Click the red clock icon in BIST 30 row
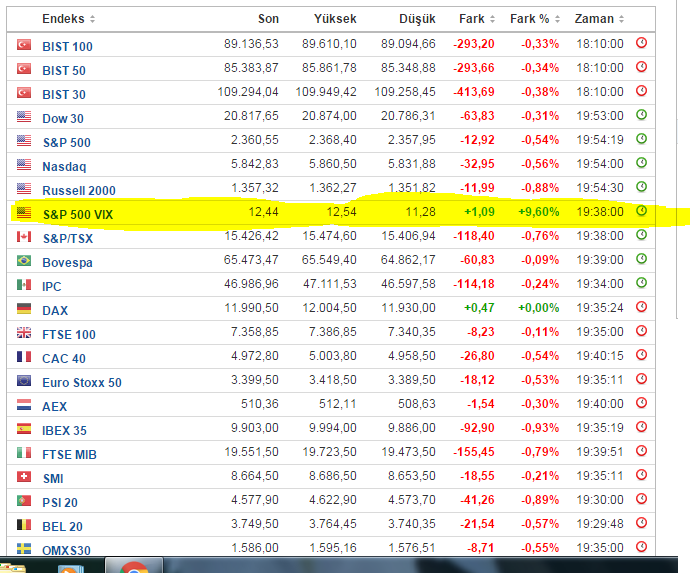The height and width of the screenshot is (573, 690). (x=642, y=91)
